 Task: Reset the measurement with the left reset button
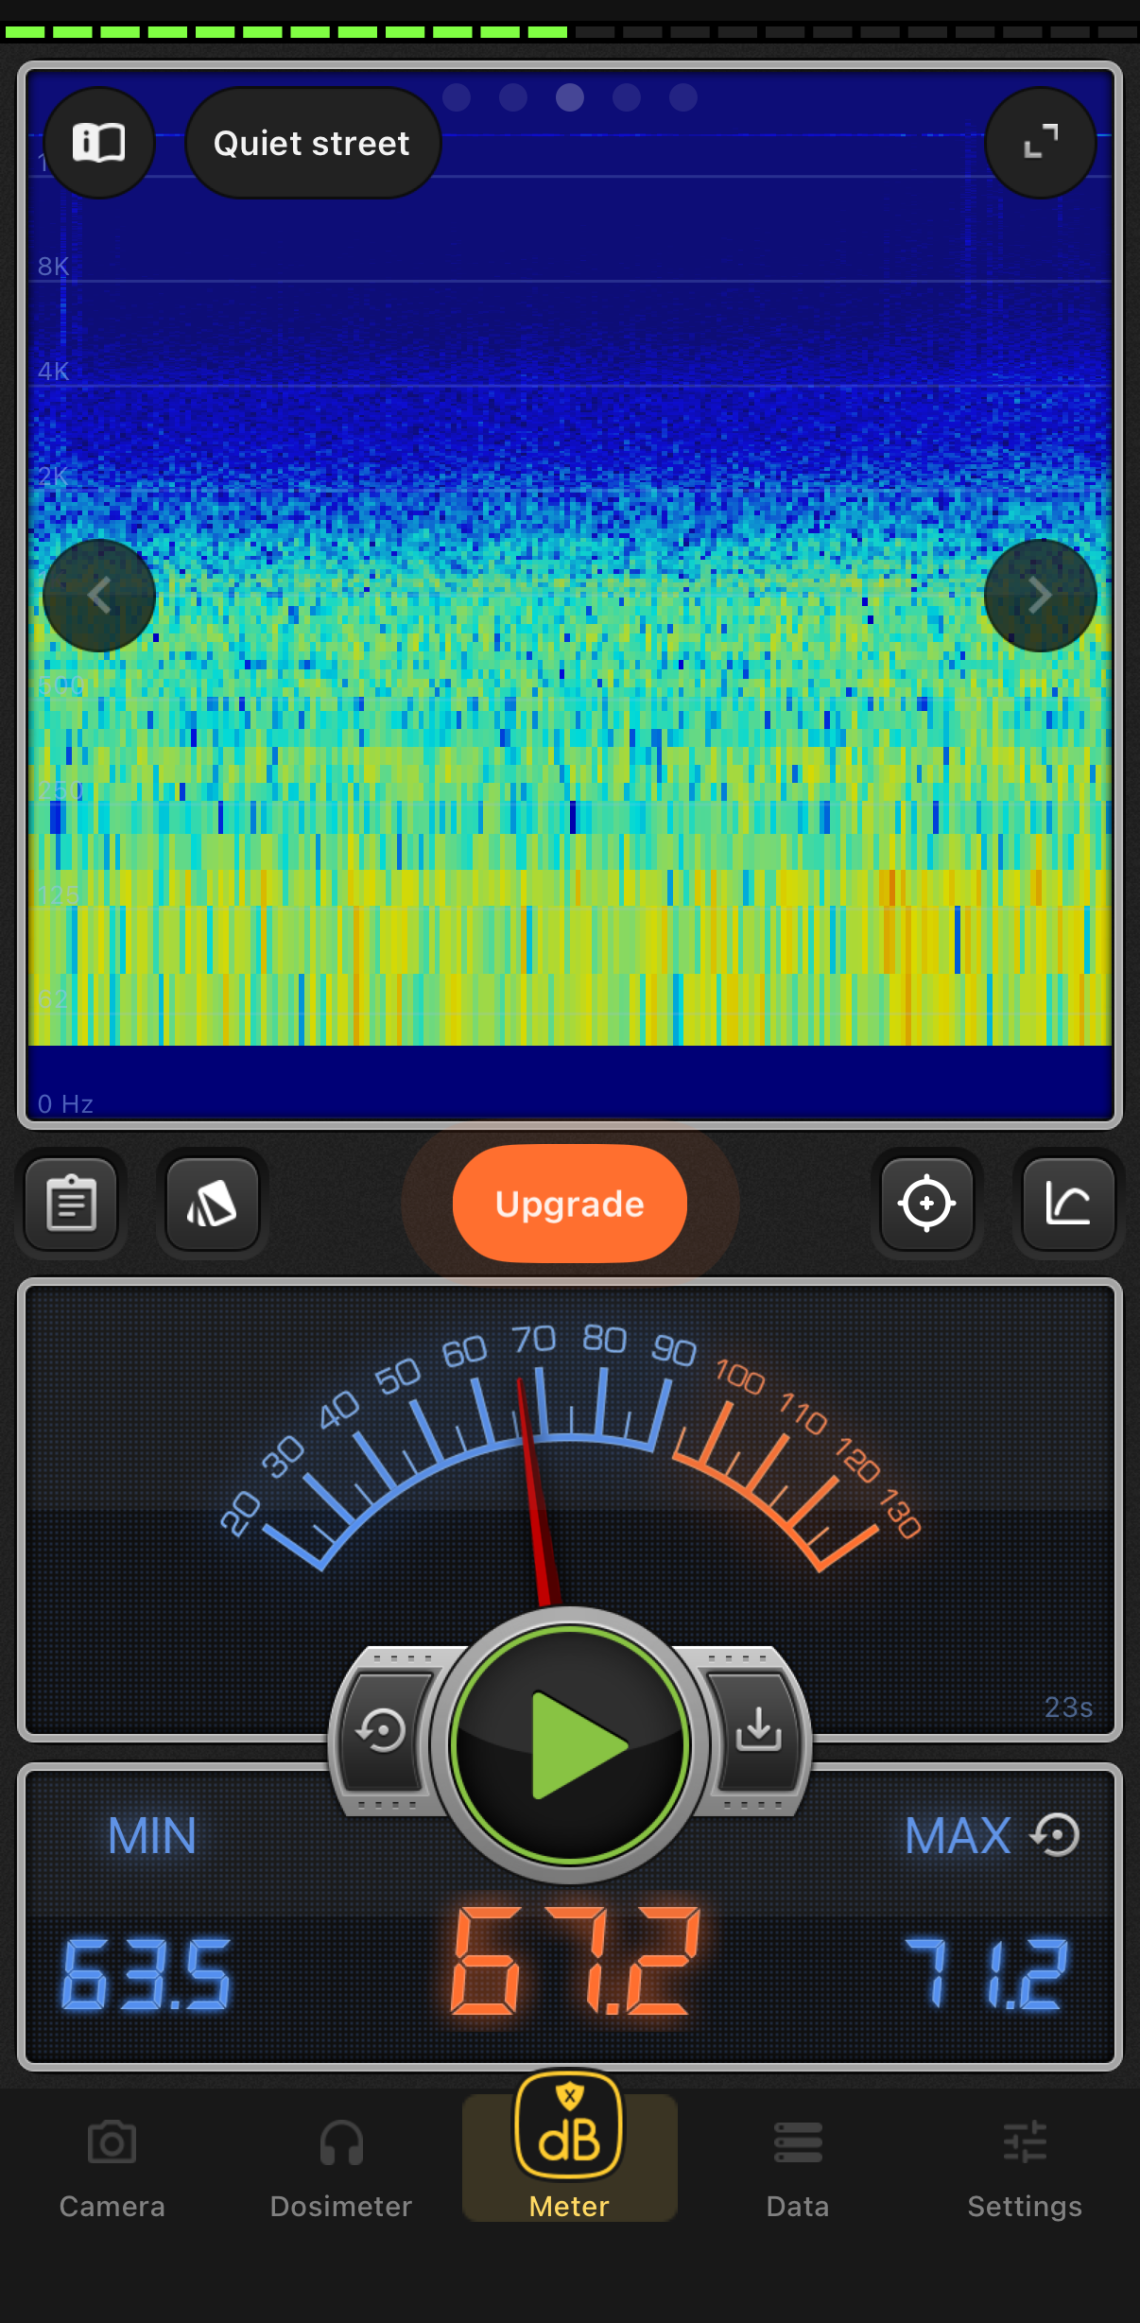point(382,1730)
